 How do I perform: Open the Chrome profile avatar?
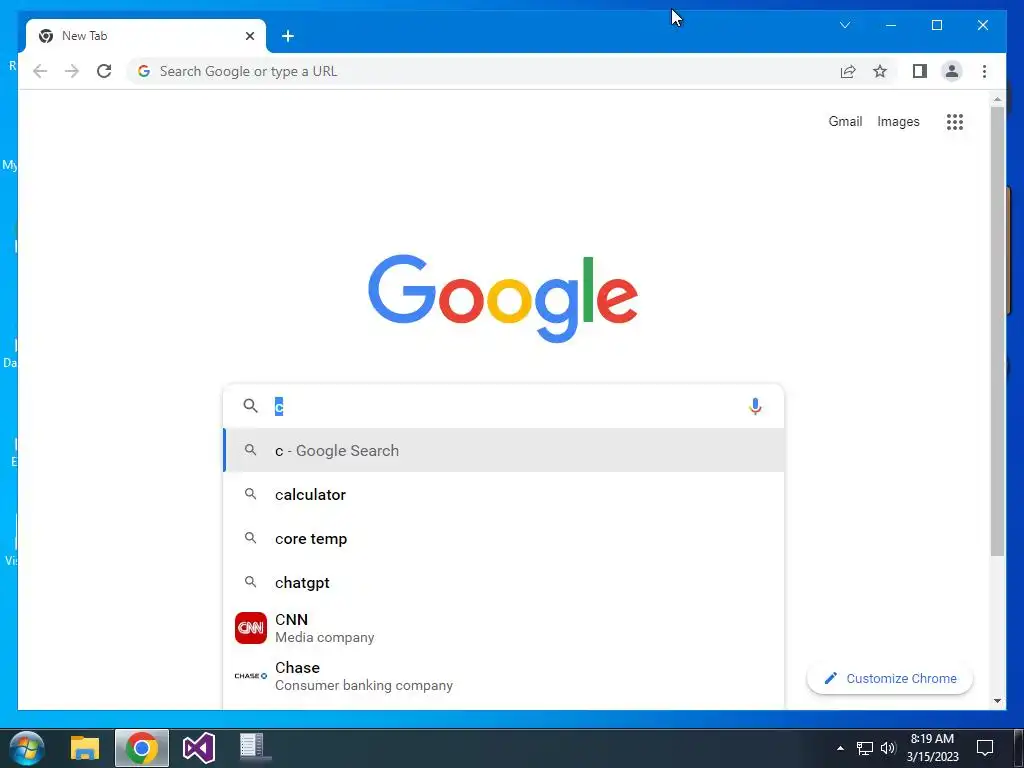coord(952,71)
